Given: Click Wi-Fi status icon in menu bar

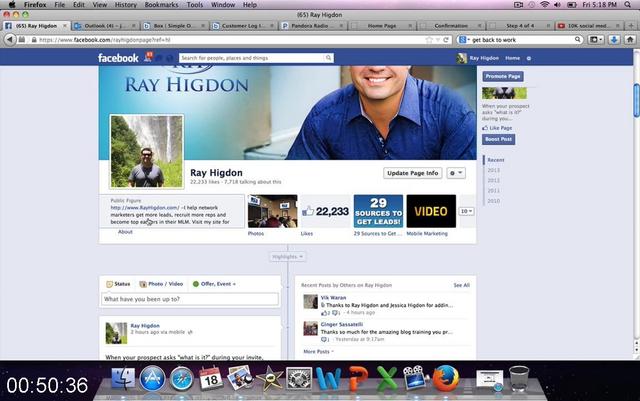Looking at the screenshot, I should [x=544, y=5].
